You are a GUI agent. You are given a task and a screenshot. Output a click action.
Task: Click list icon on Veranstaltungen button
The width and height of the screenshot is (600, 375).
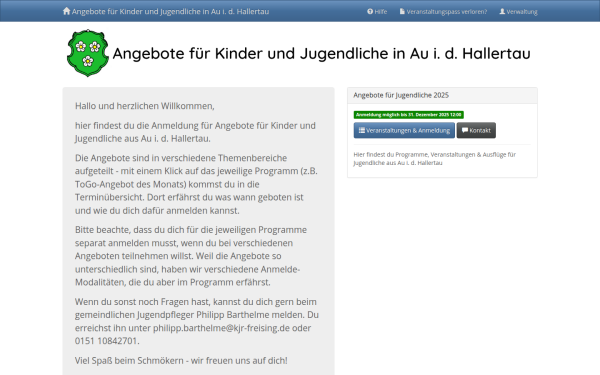coord(362,130)
